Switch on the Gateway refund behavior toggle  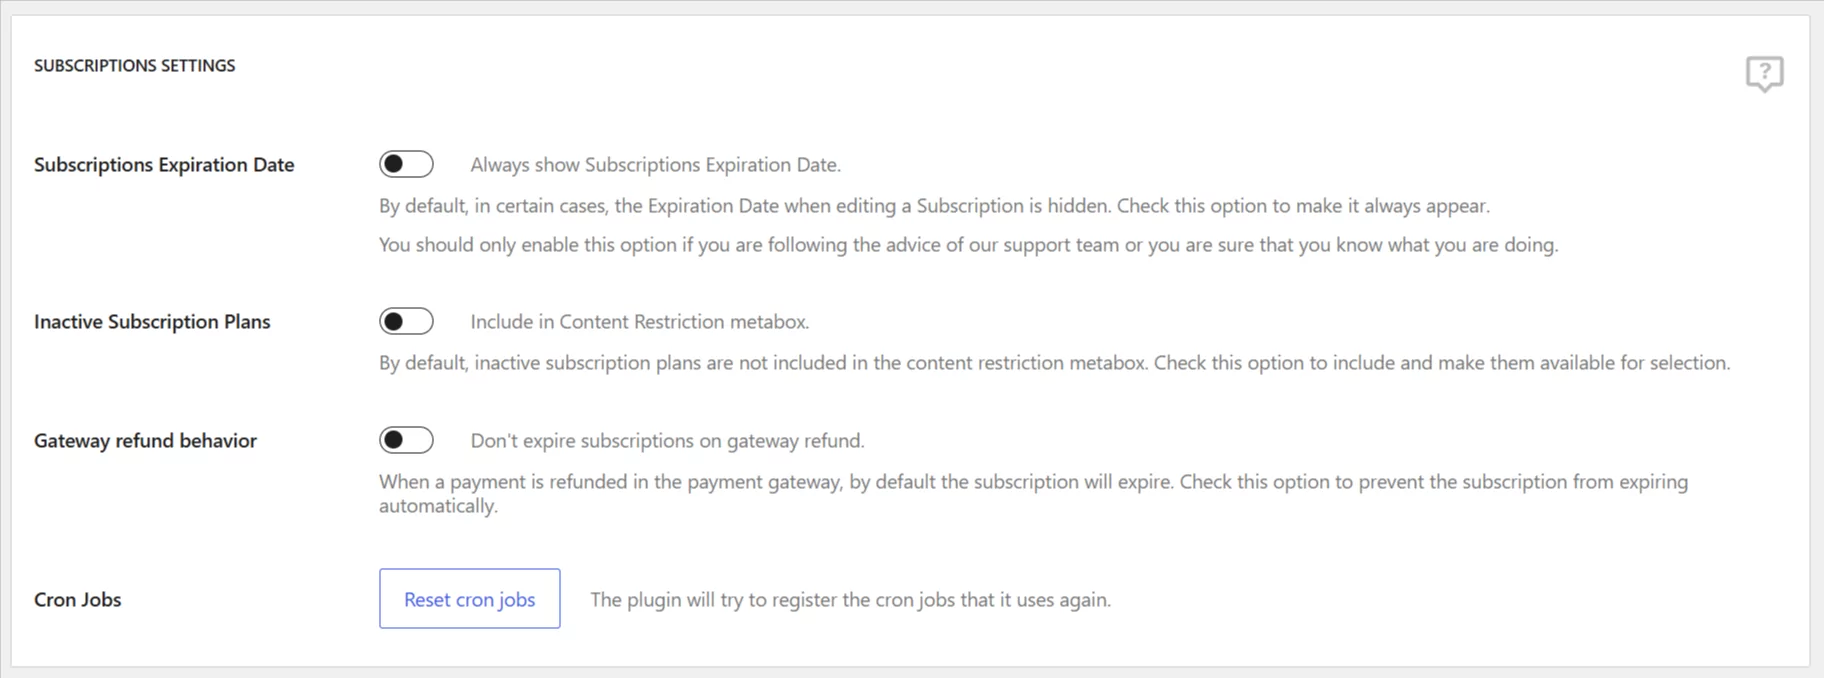(406, 440)
